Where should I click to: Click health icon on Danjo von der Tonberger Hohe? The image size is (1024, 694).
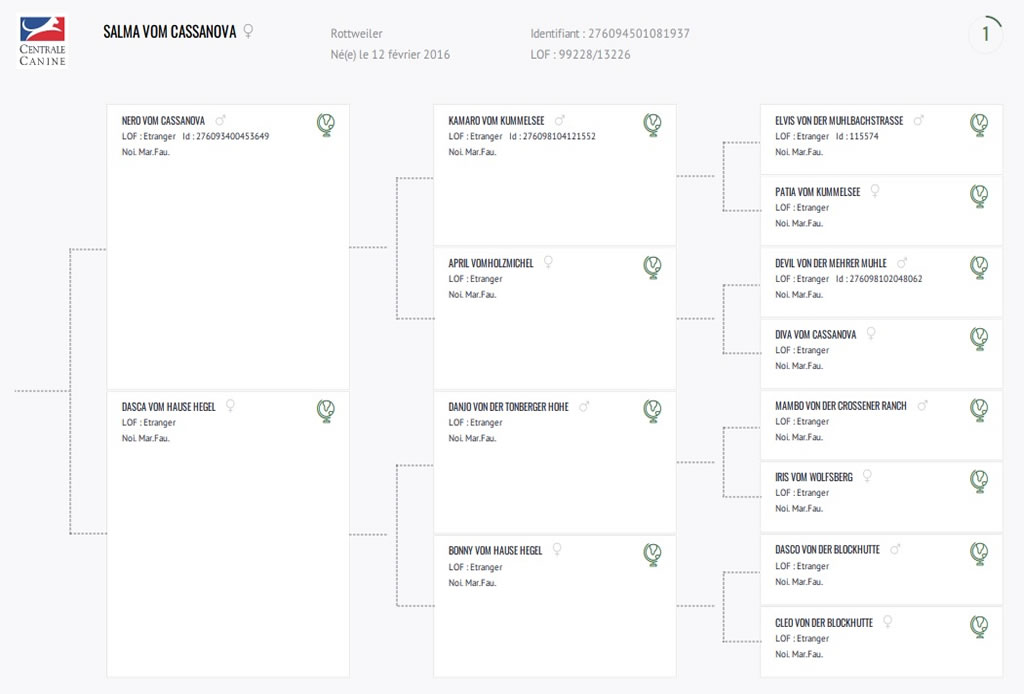(652, 411)
